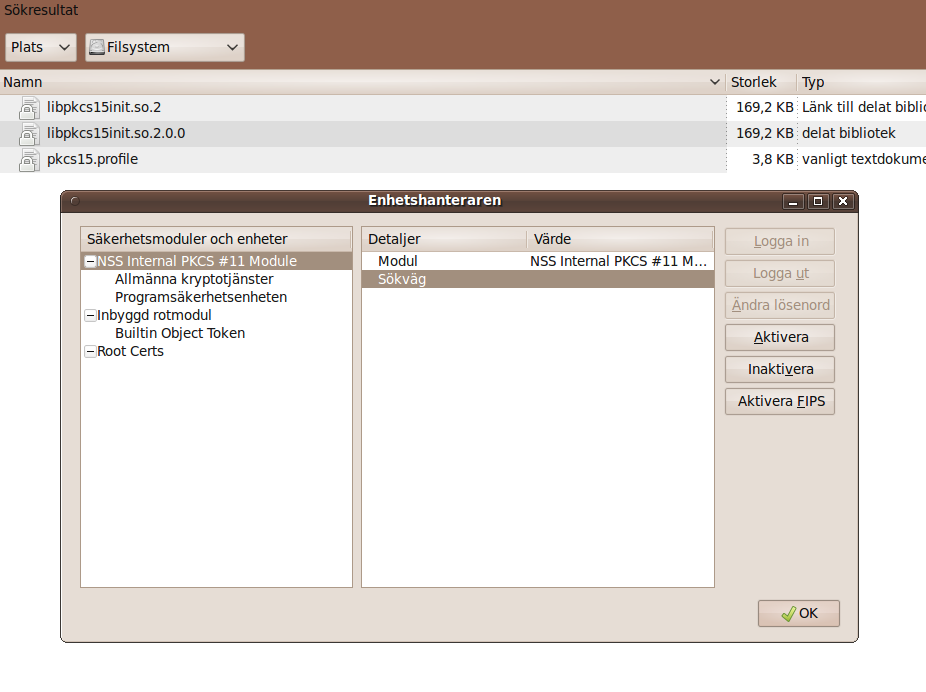Click the Sökresultat heading text
This screenshot has height=692, width=926.
coord(41,10)
